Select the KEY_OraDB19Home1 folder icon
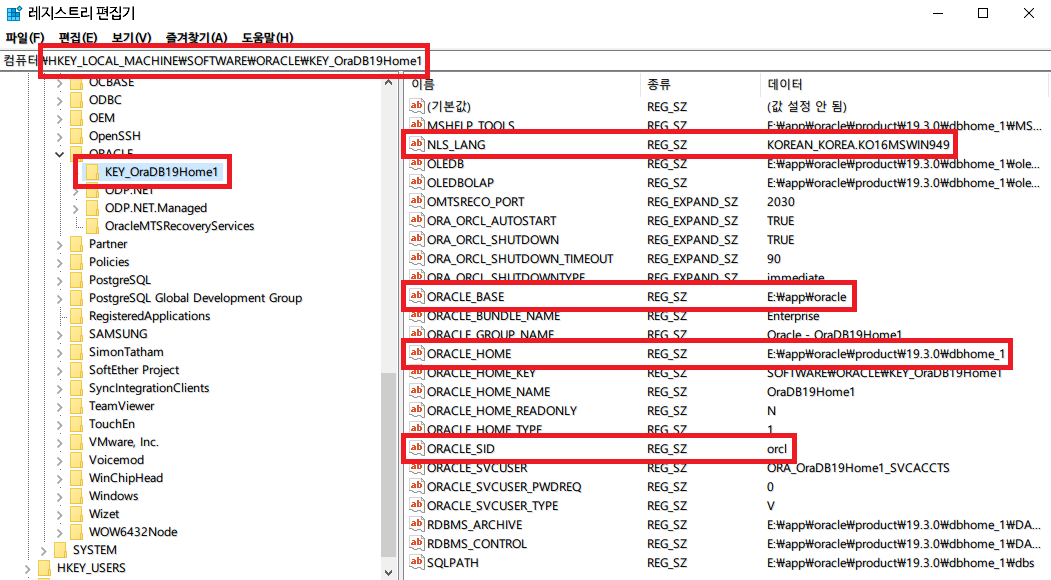 tap(92, 172)
